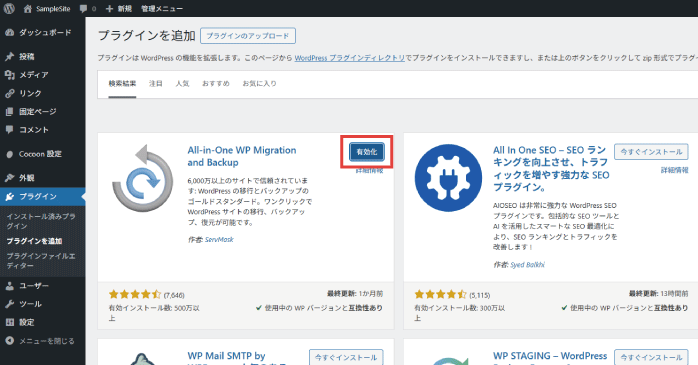Screen dimensions: 698x365
Task: Open ユーザー sidebar icon
Action: coord(9,286)
